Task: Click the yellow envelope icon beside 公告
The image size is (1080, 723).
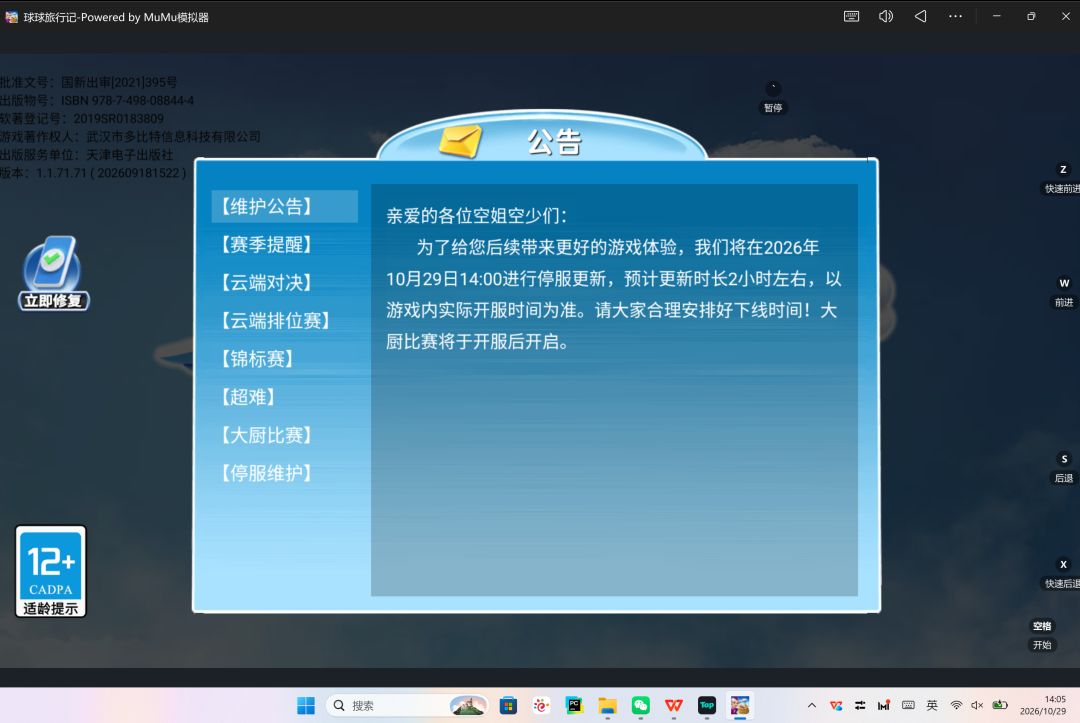Action: pos(460,140)
